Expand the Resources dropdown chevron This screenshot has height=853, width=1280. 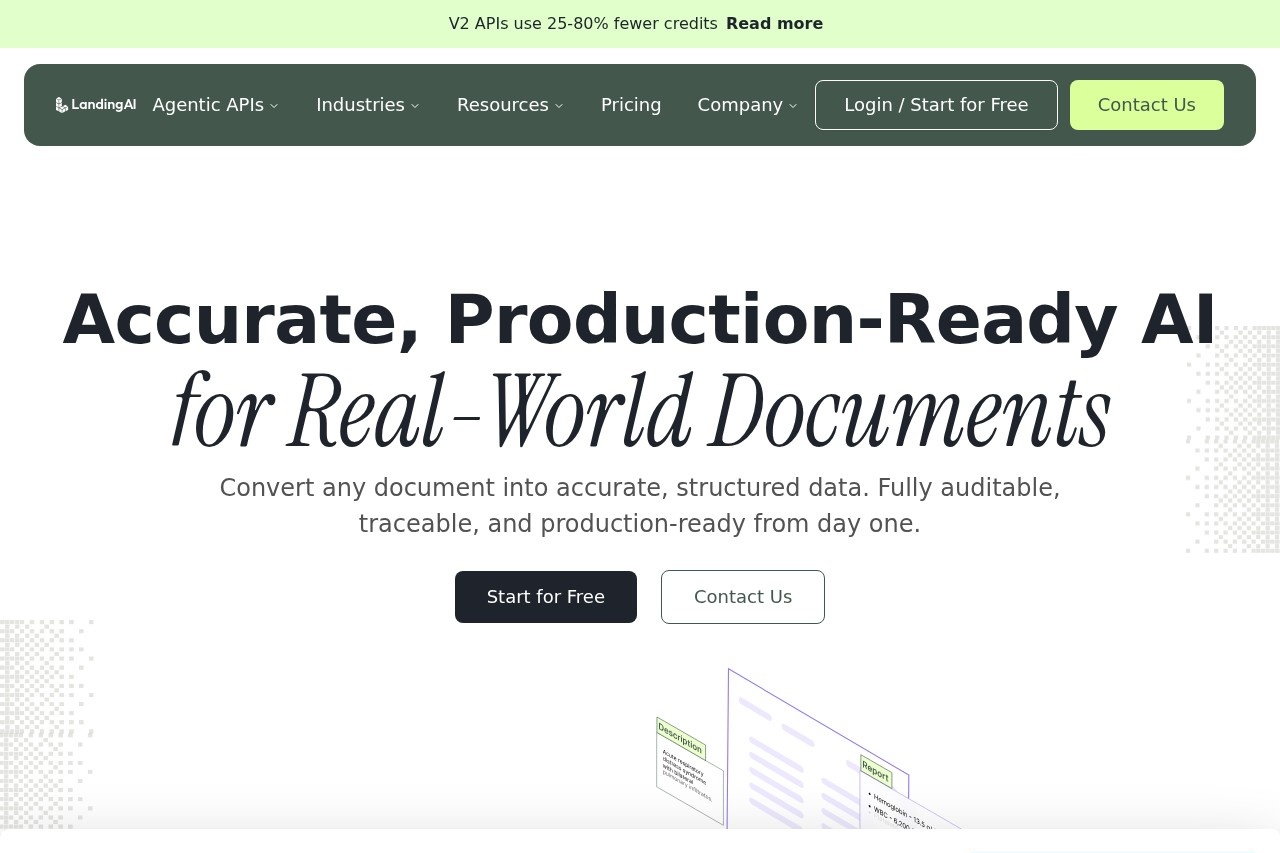pyautogui.click(x=559, y=106)
